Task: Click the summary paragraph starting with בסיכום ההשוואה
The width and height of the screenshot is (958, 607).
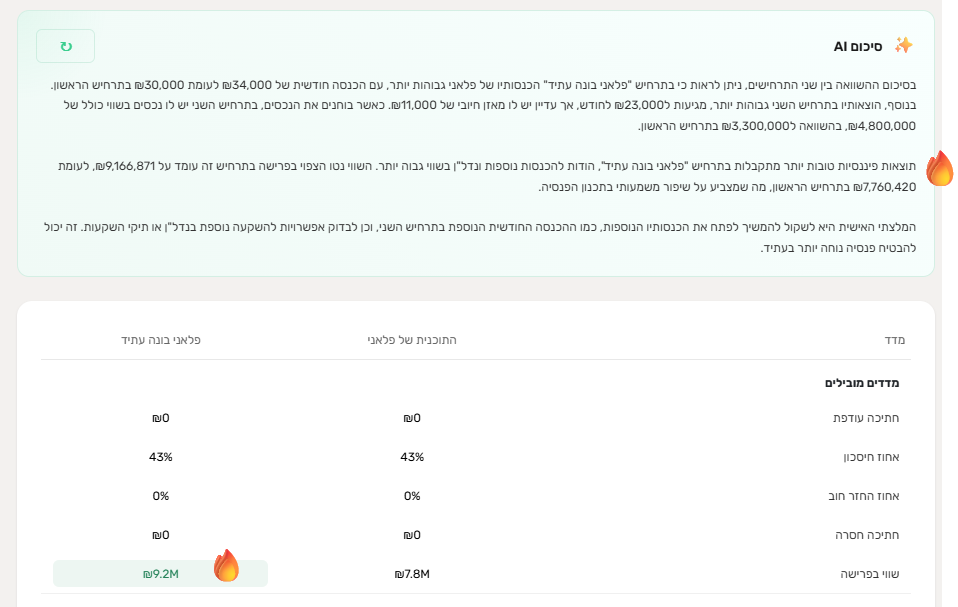Action: [480, 106]
